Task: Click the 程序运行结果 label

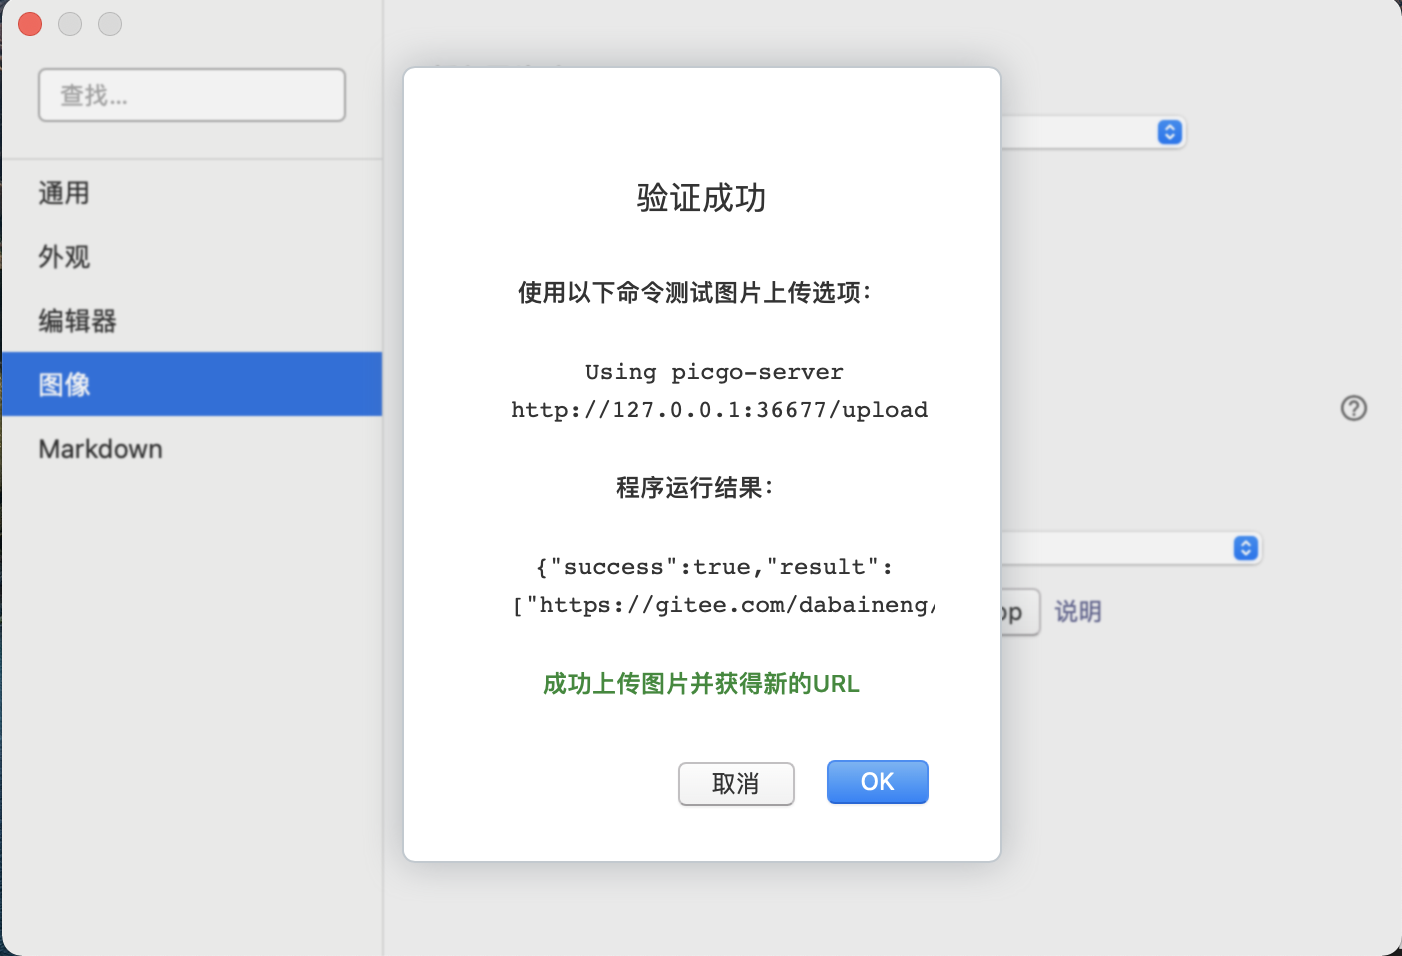Action: click(x=695, y=488)
